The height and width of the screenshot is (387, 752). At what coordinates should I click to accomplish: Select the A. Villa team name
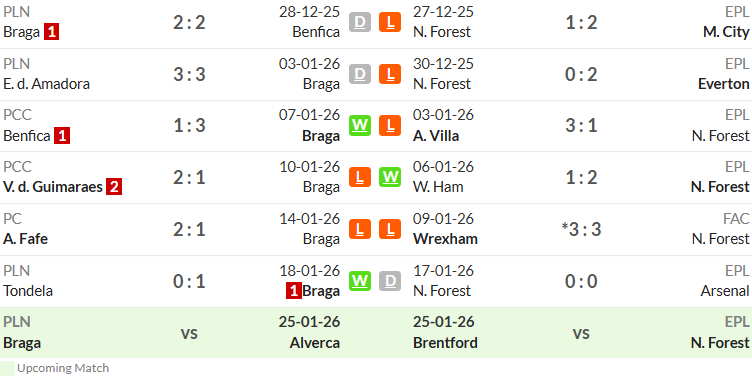click(436, 136)
